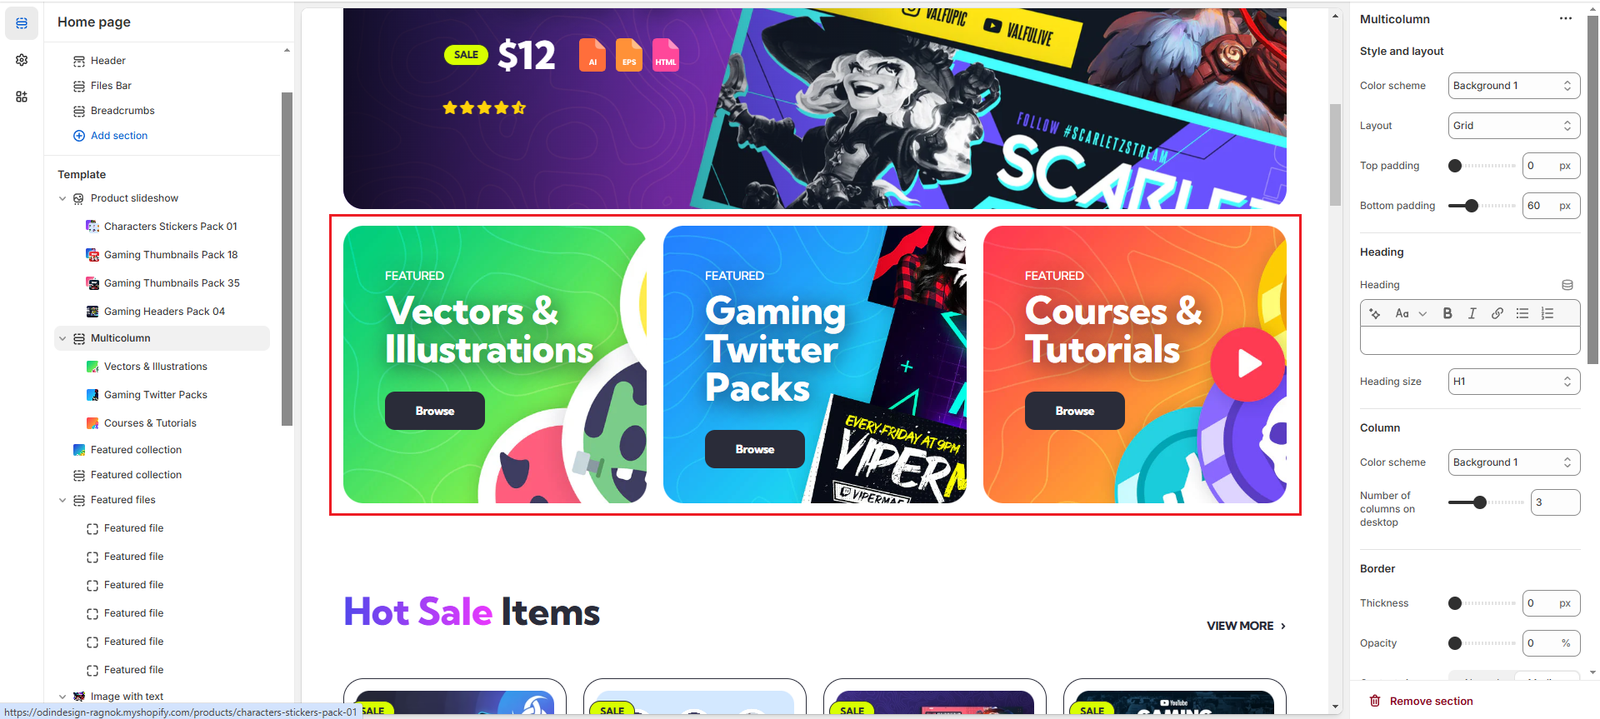Open theme settings gear icon
The height and width of the screenshot is (719, 1600).
[x=22, y=60]
